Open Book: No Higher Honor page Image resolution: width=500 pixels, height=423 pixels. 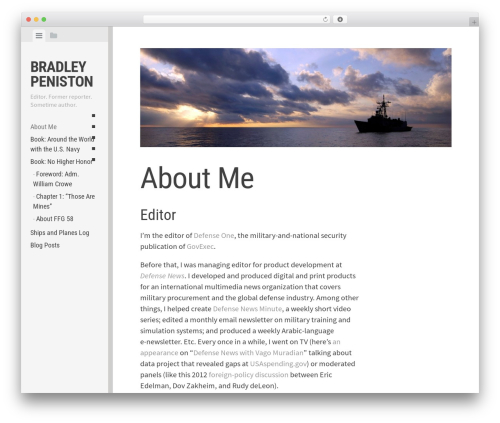62,162
